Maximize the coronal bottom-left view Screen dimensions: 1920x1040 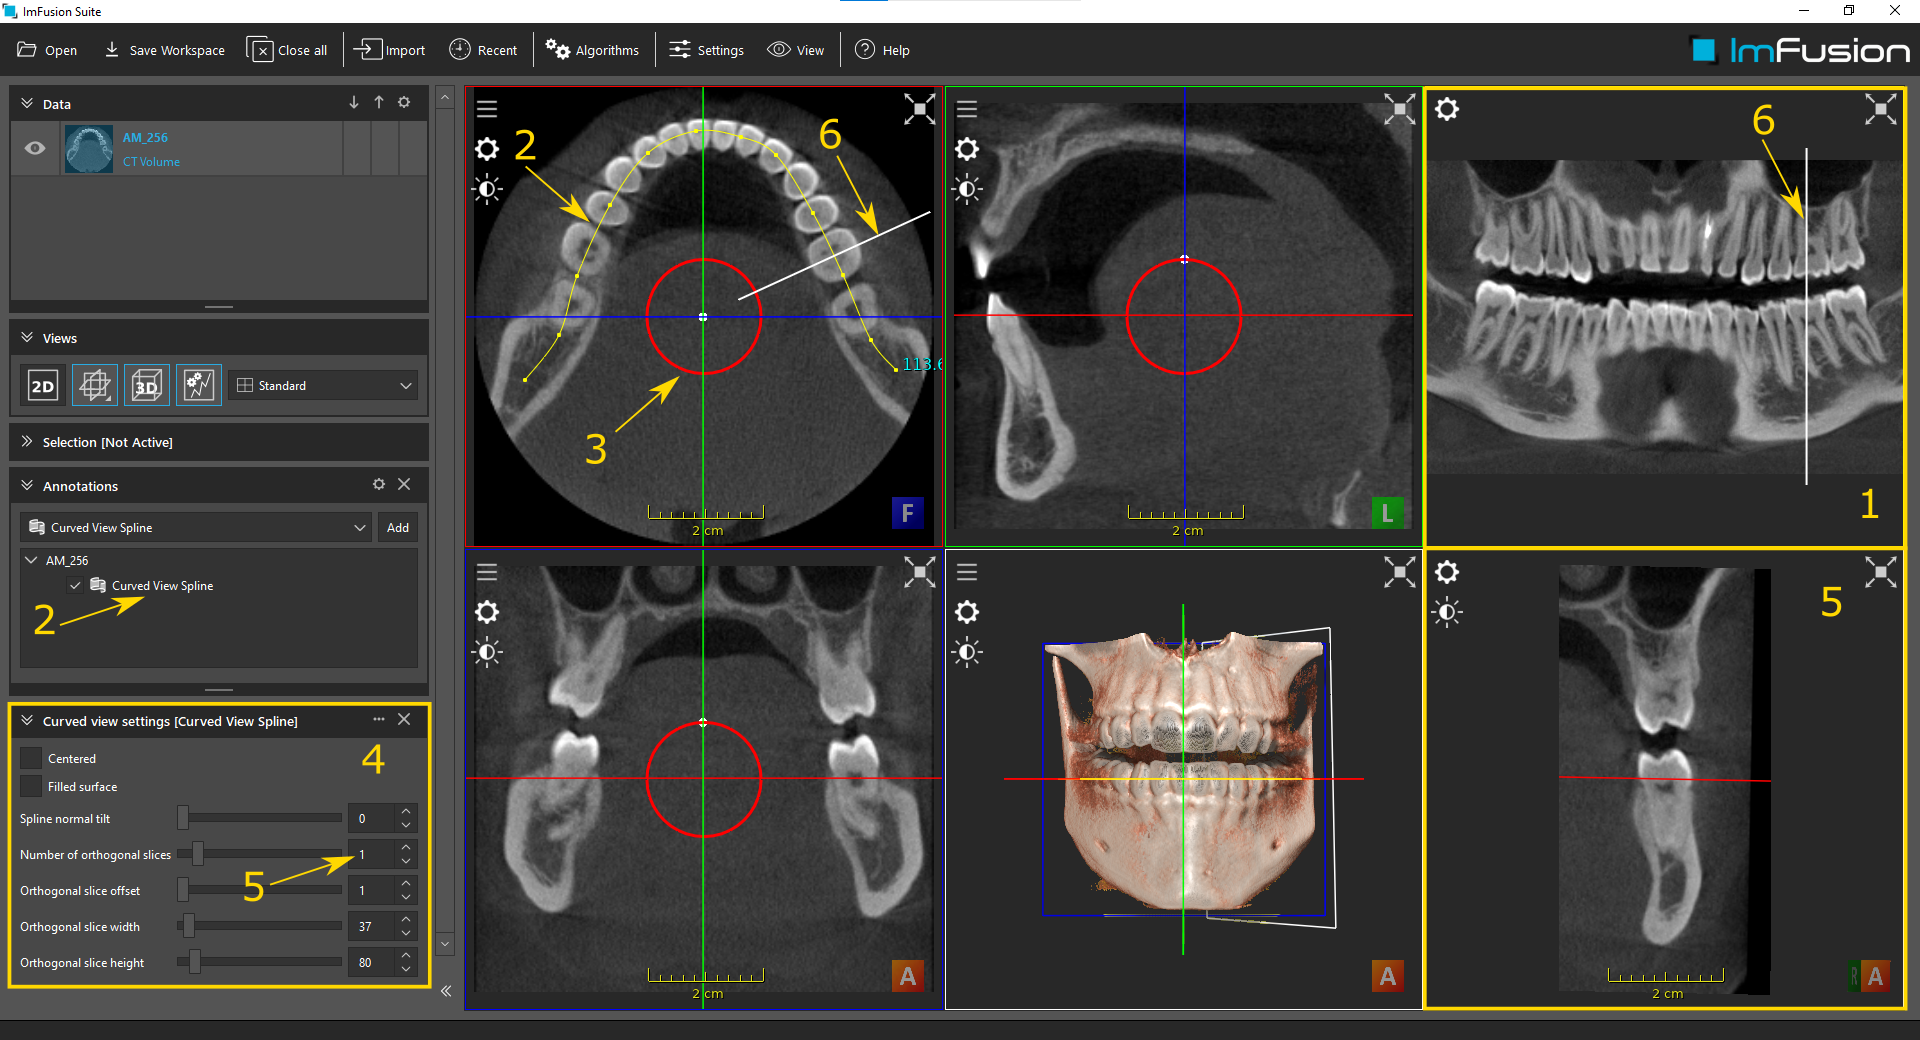coord(920,572)
